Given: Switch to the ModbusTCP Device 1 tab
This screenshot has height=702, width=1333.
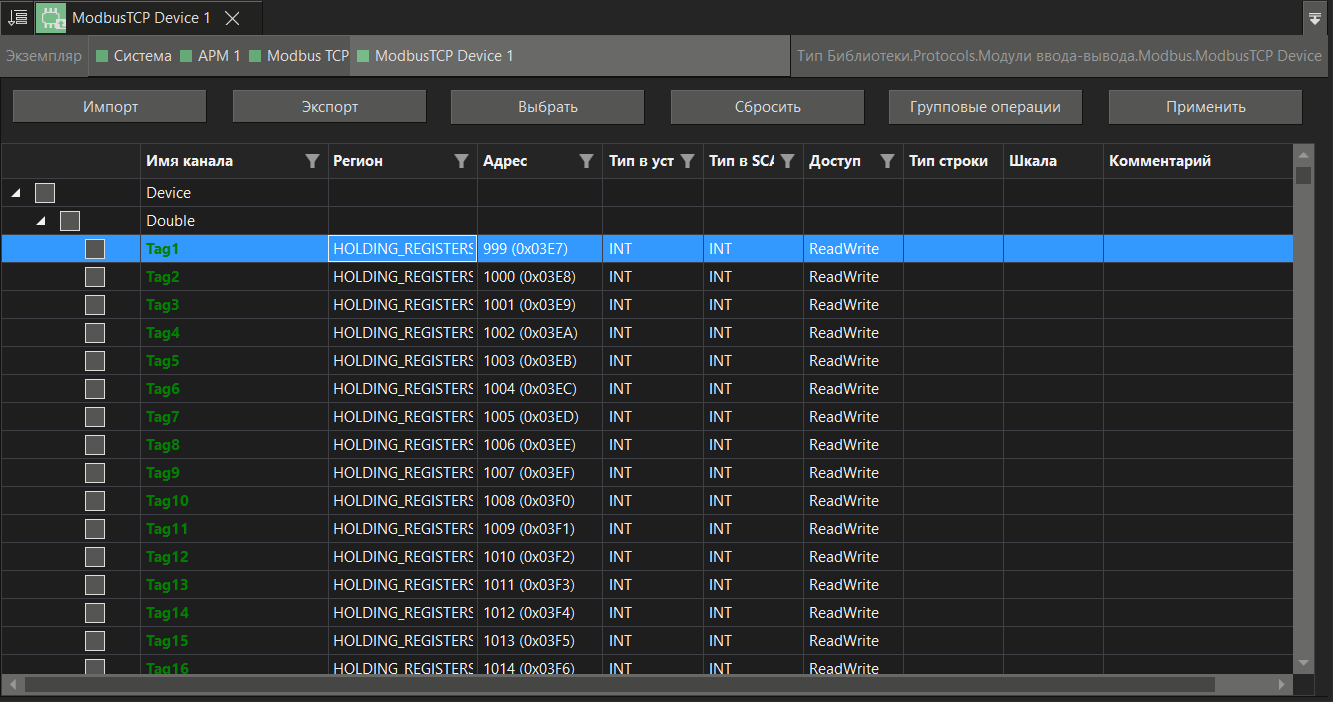Looking at the screenshot, I should 140,17.
